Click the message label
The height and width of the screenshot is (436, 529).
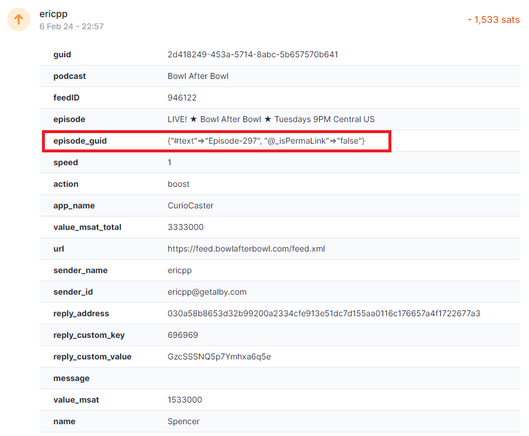coord(72,379)
